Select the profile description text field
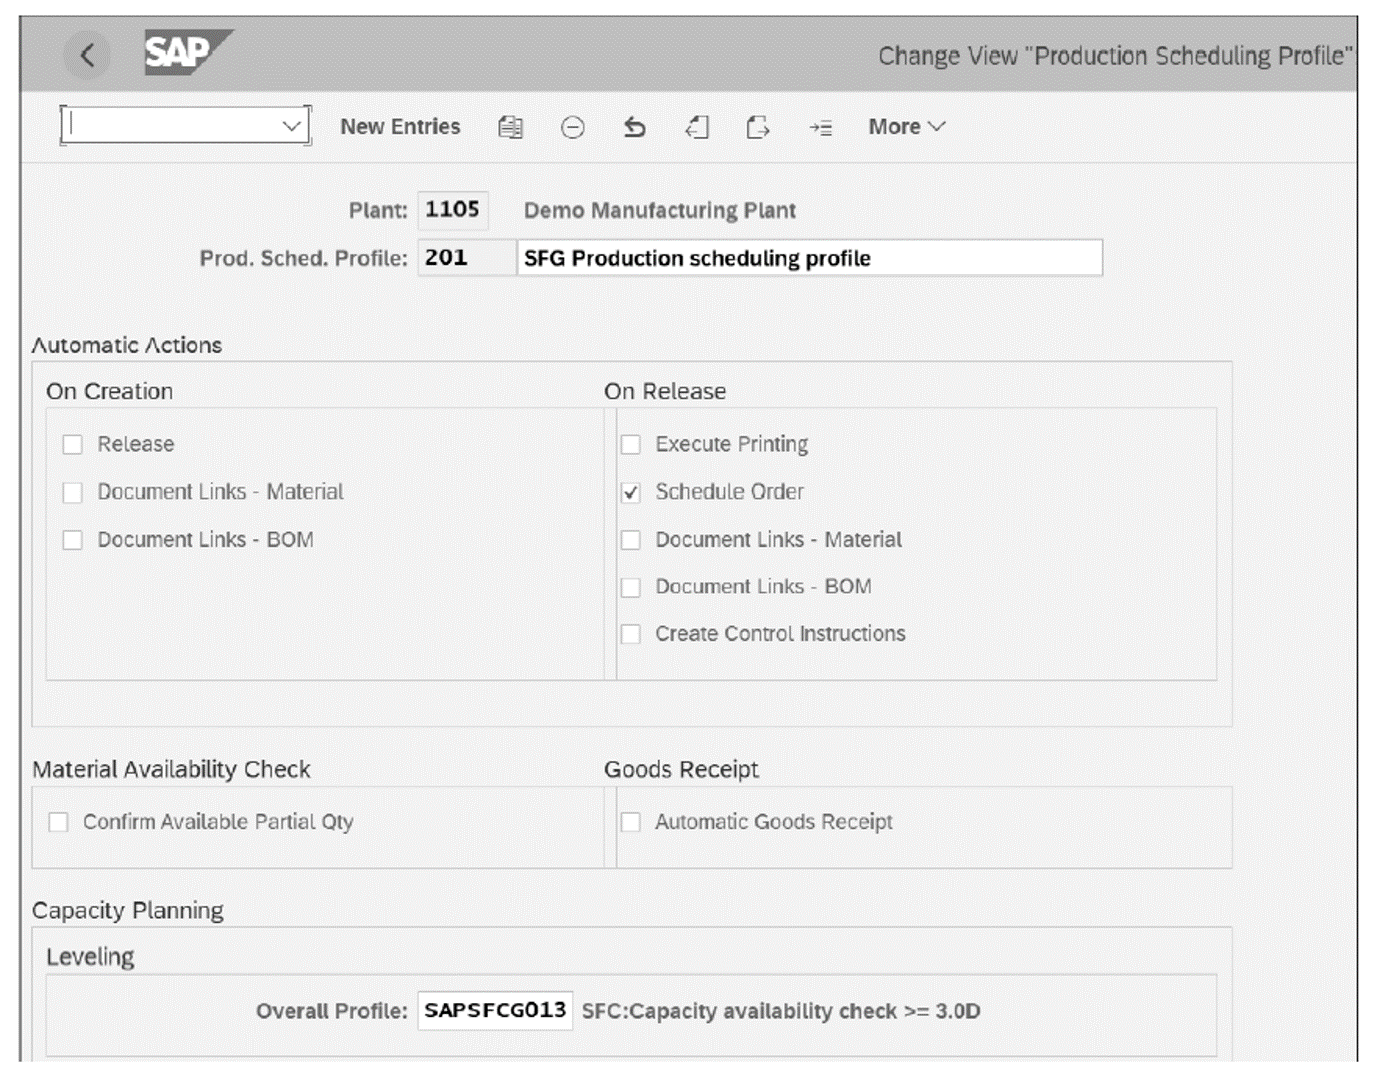 point(808,258)
